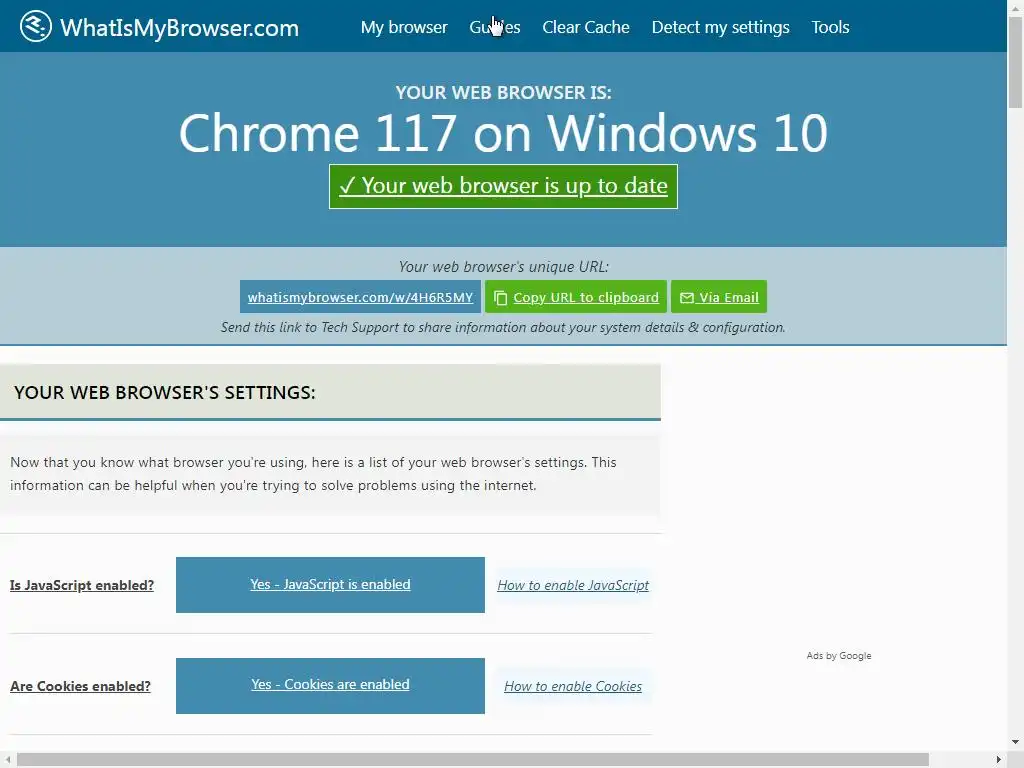Click the Send this link to Tech Support text
This screenshot has height=768, width=1024.
(504, 327)
